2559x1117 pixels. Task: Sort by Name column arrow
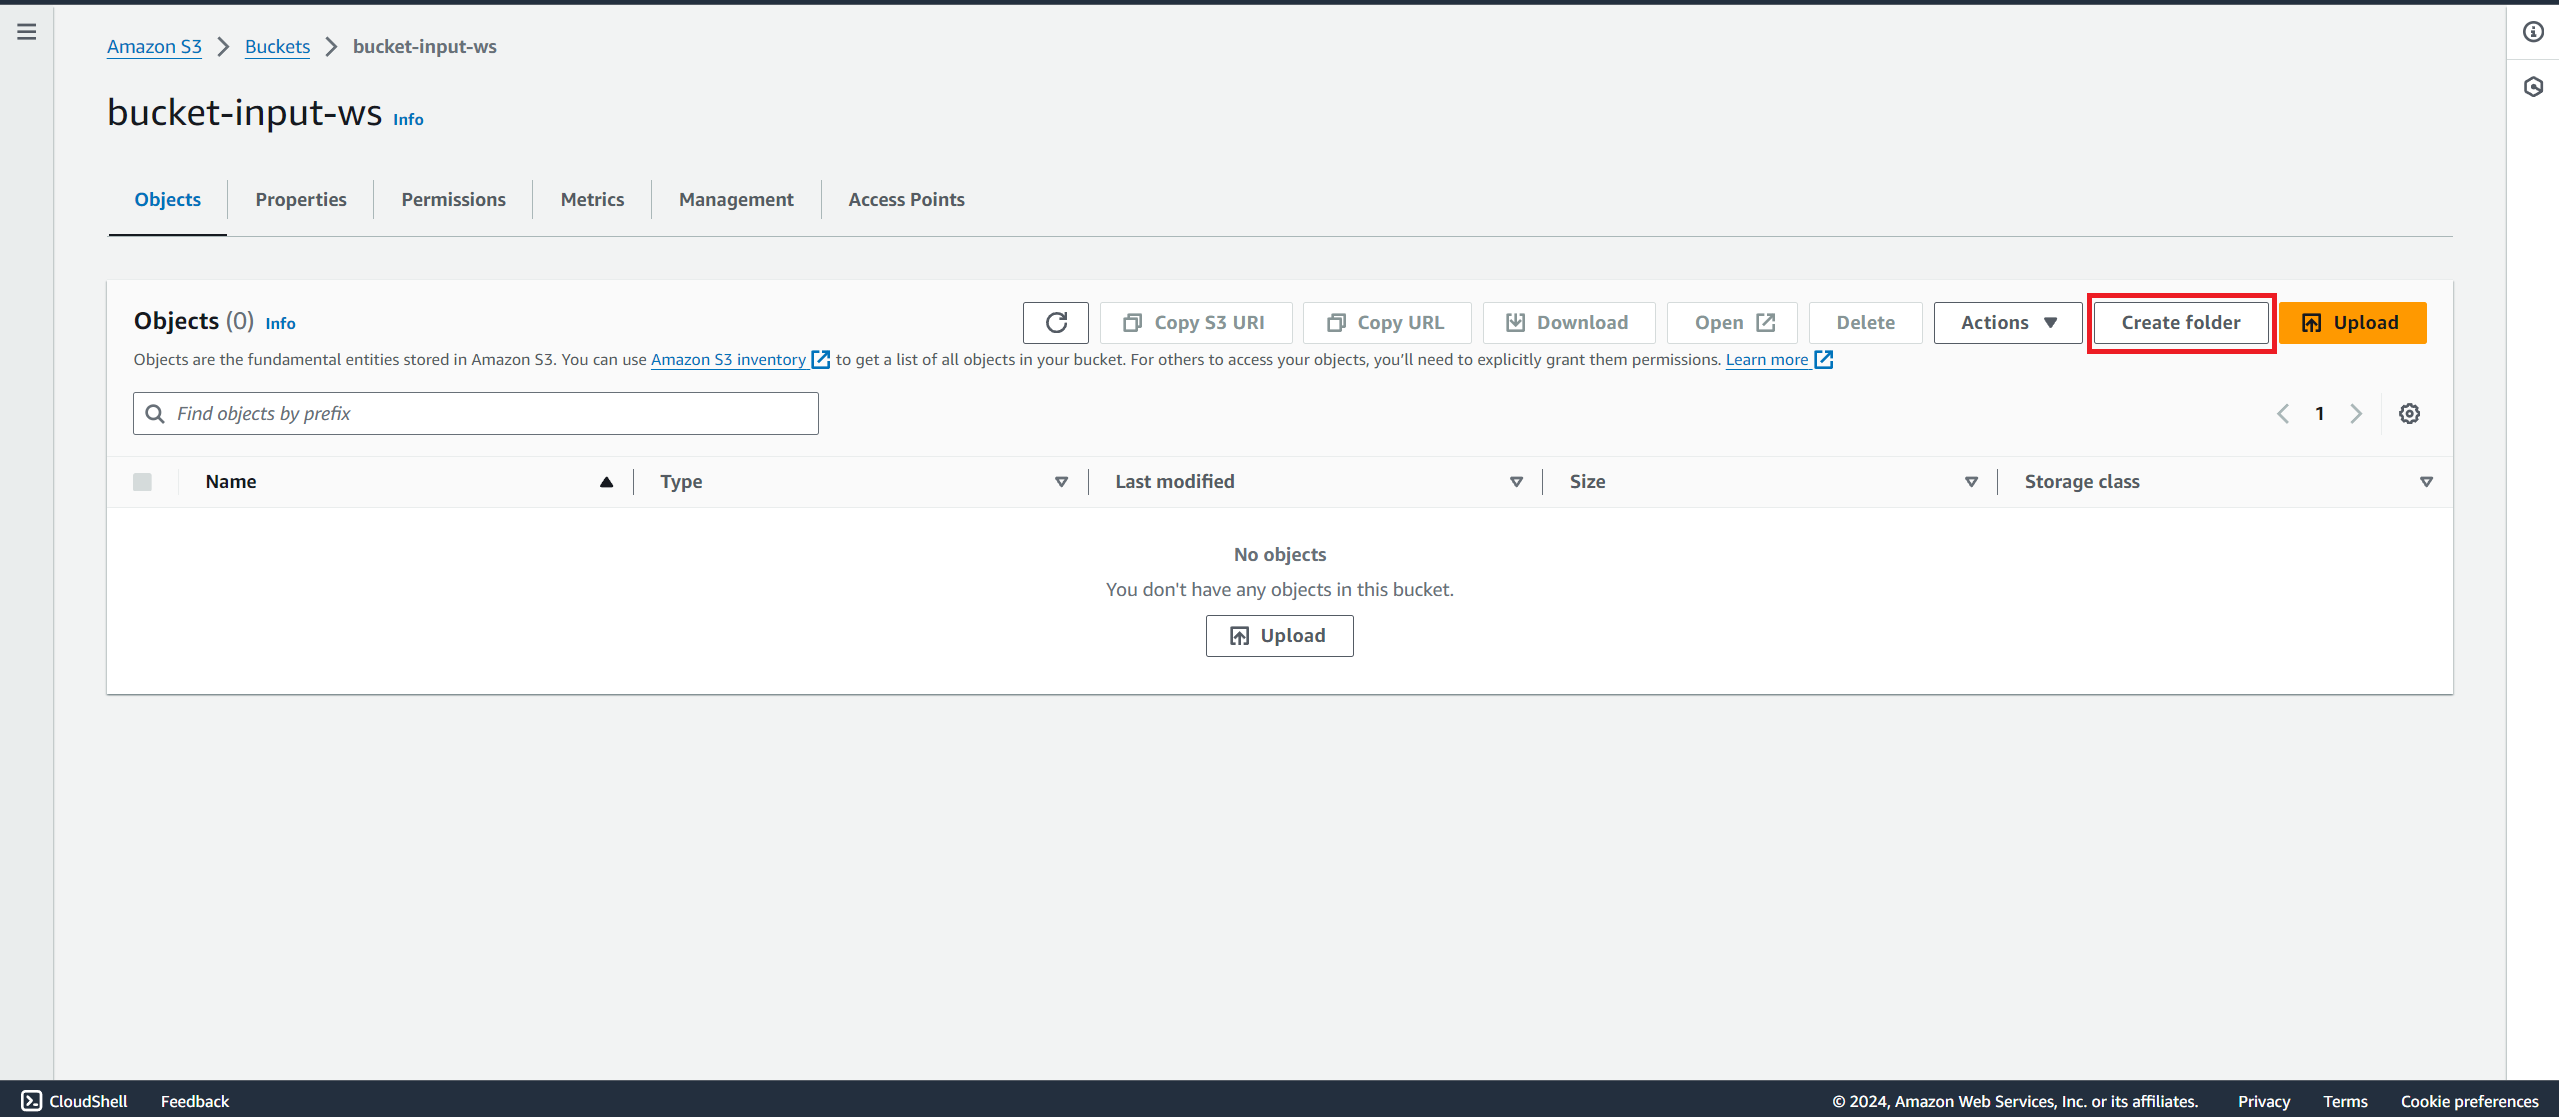tap(606, 482)
